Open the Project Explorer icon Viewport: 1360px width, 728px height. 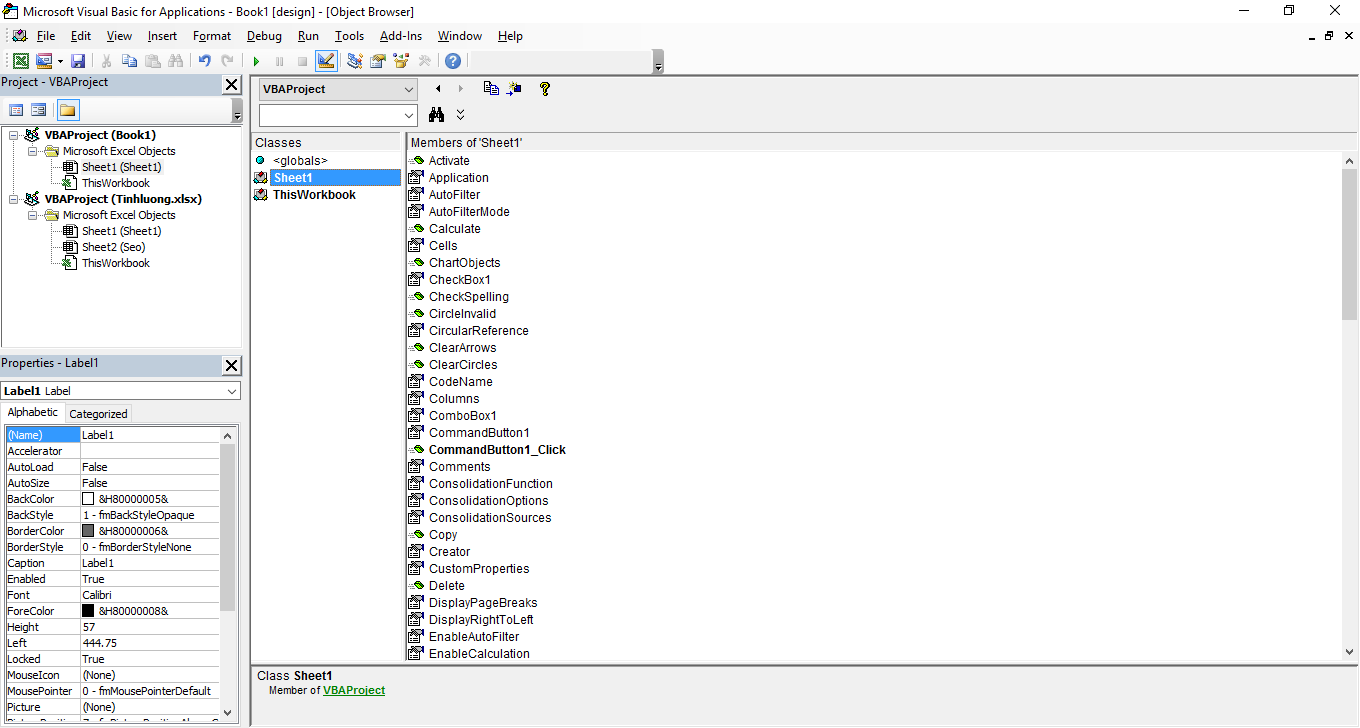point(352,60)
